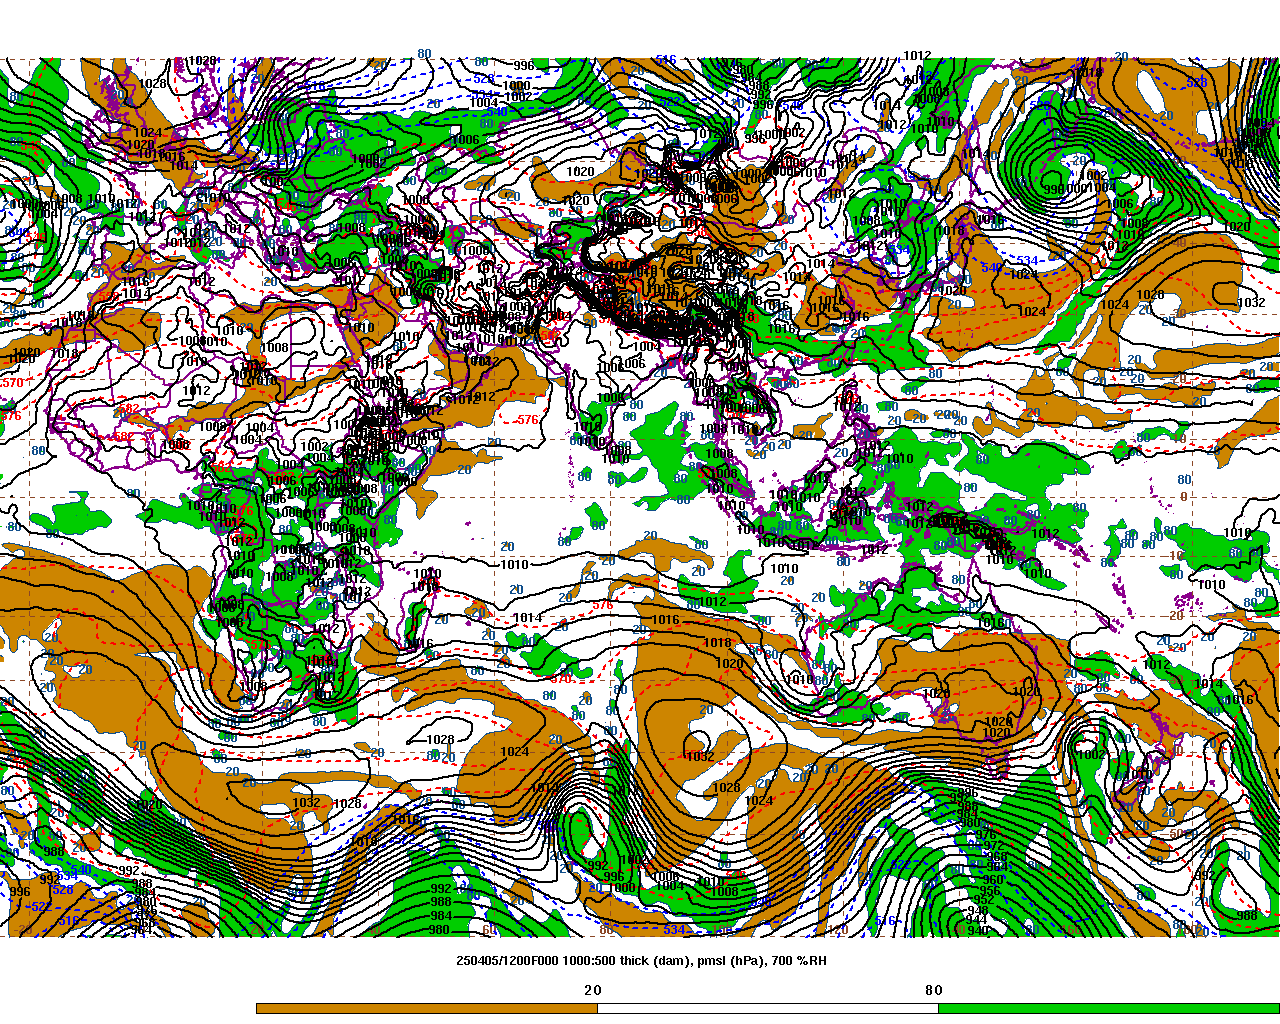Click the caption starting "250405/1200F000 1000:500 thick"
Viewport: 1280px width, 1024px height.
click(x=641, y=961)
